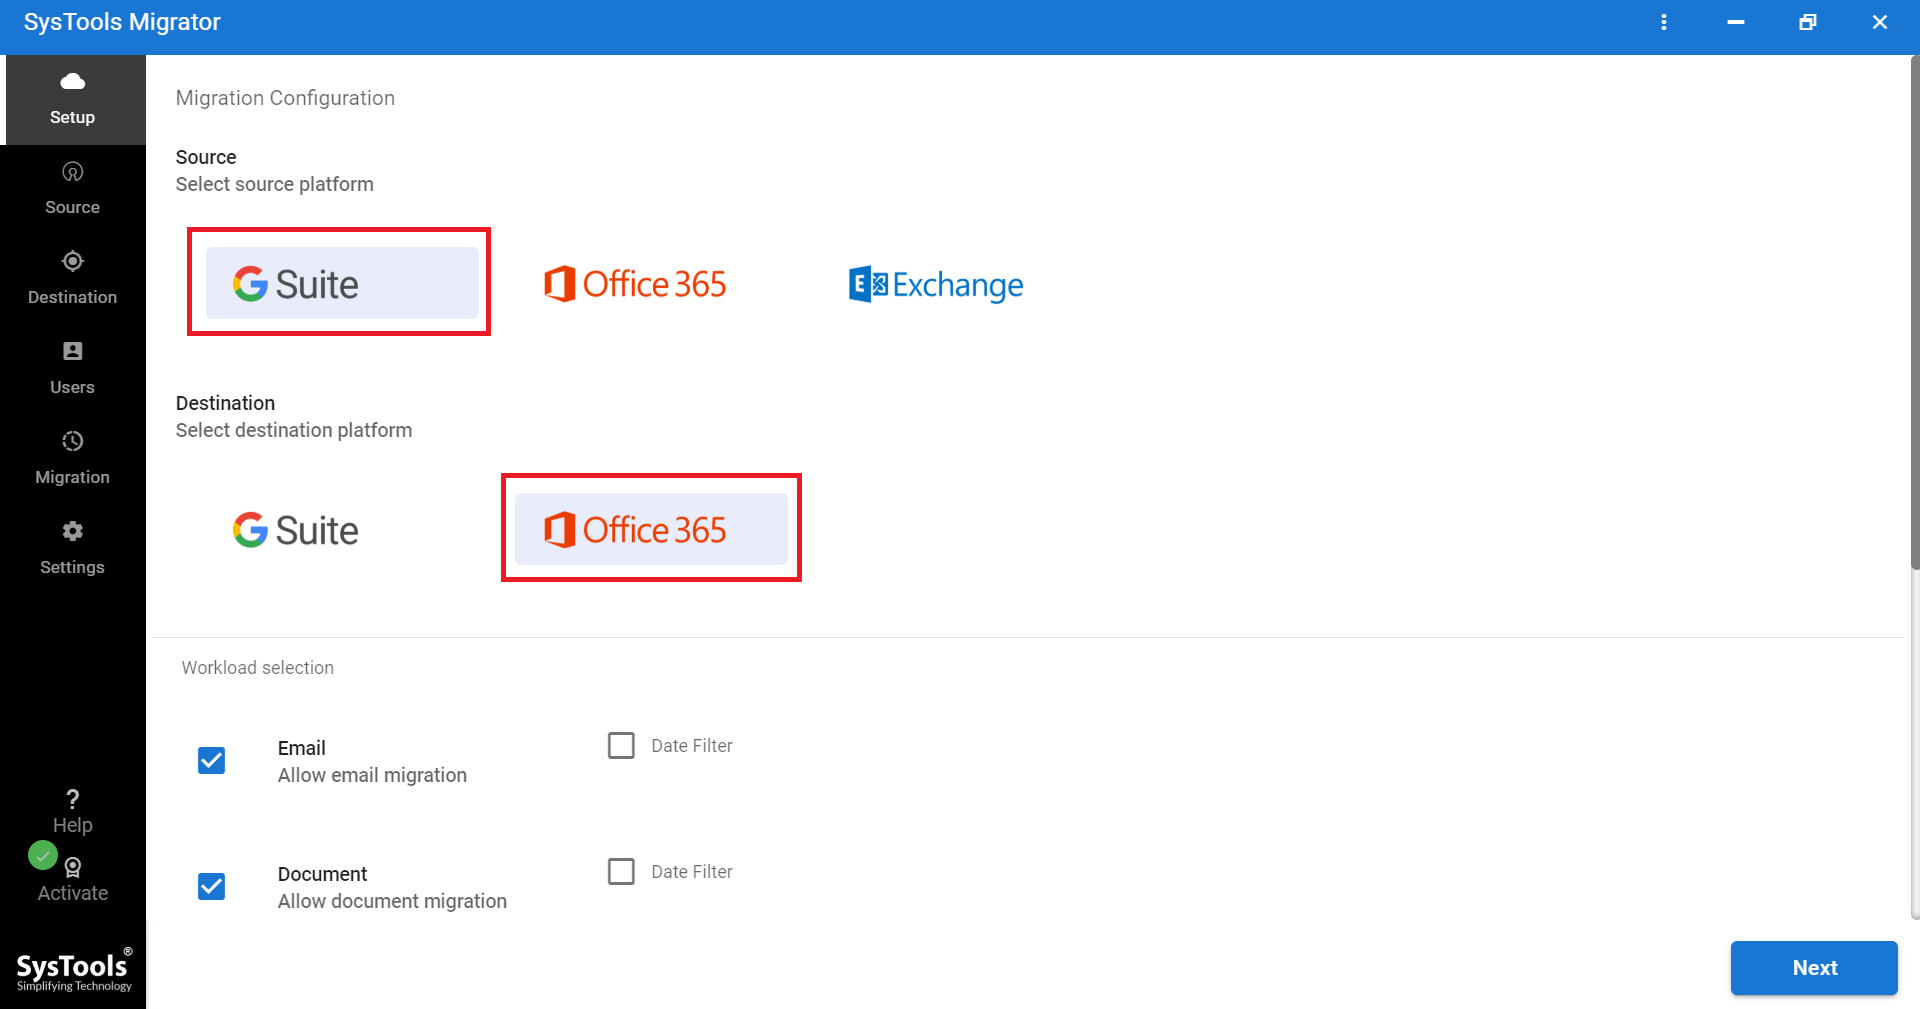The width and height of the screenshot is (1920, 1009).
Task: Click the green activation checkmark icon
Action: click(x=43, y=856)
